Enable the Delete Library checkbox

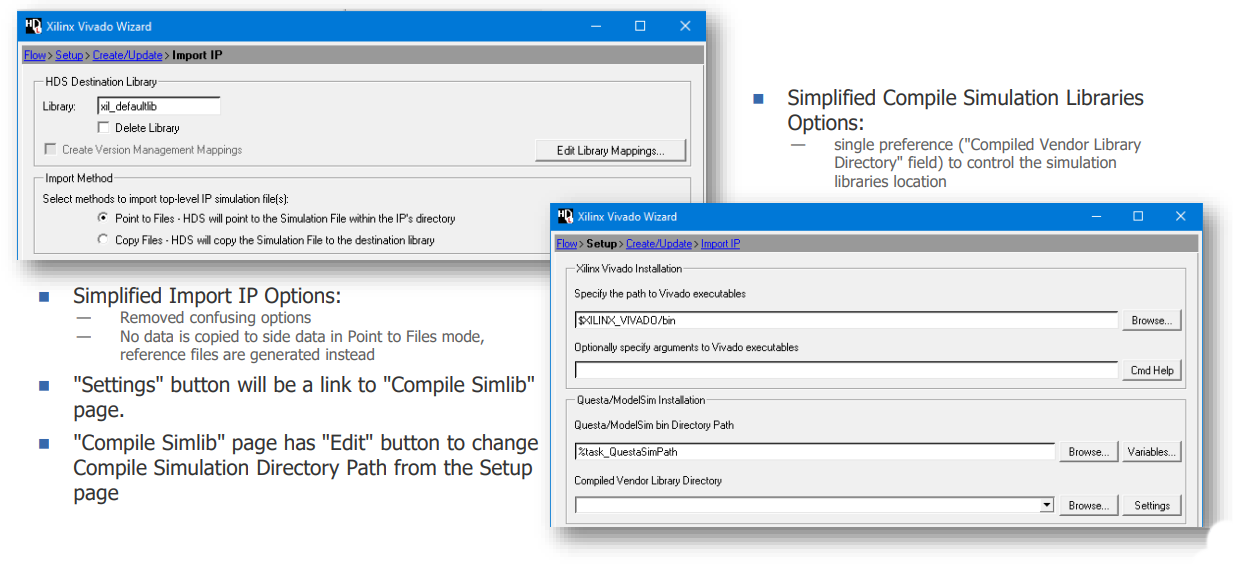coord(103,128)
